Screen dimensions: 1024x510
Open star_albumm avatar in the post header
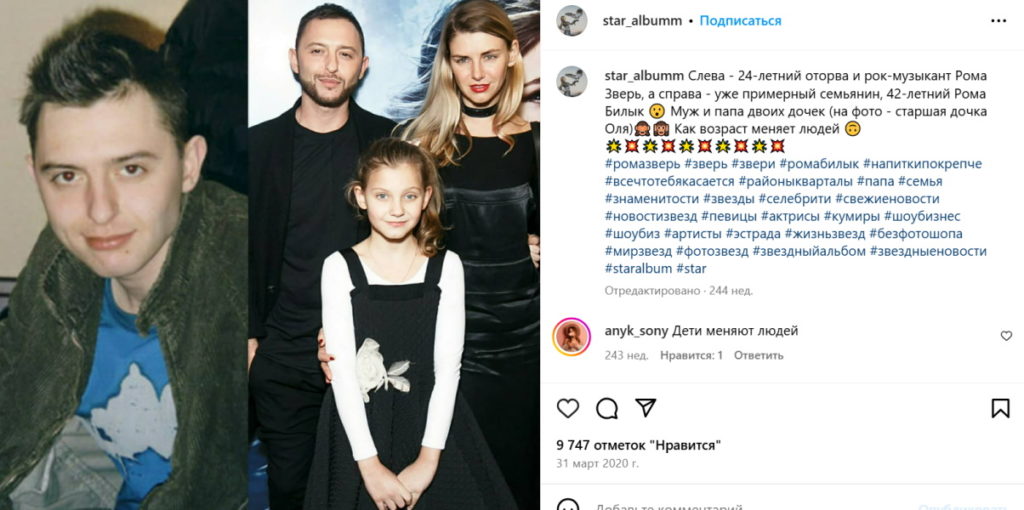tap(571, 21)
